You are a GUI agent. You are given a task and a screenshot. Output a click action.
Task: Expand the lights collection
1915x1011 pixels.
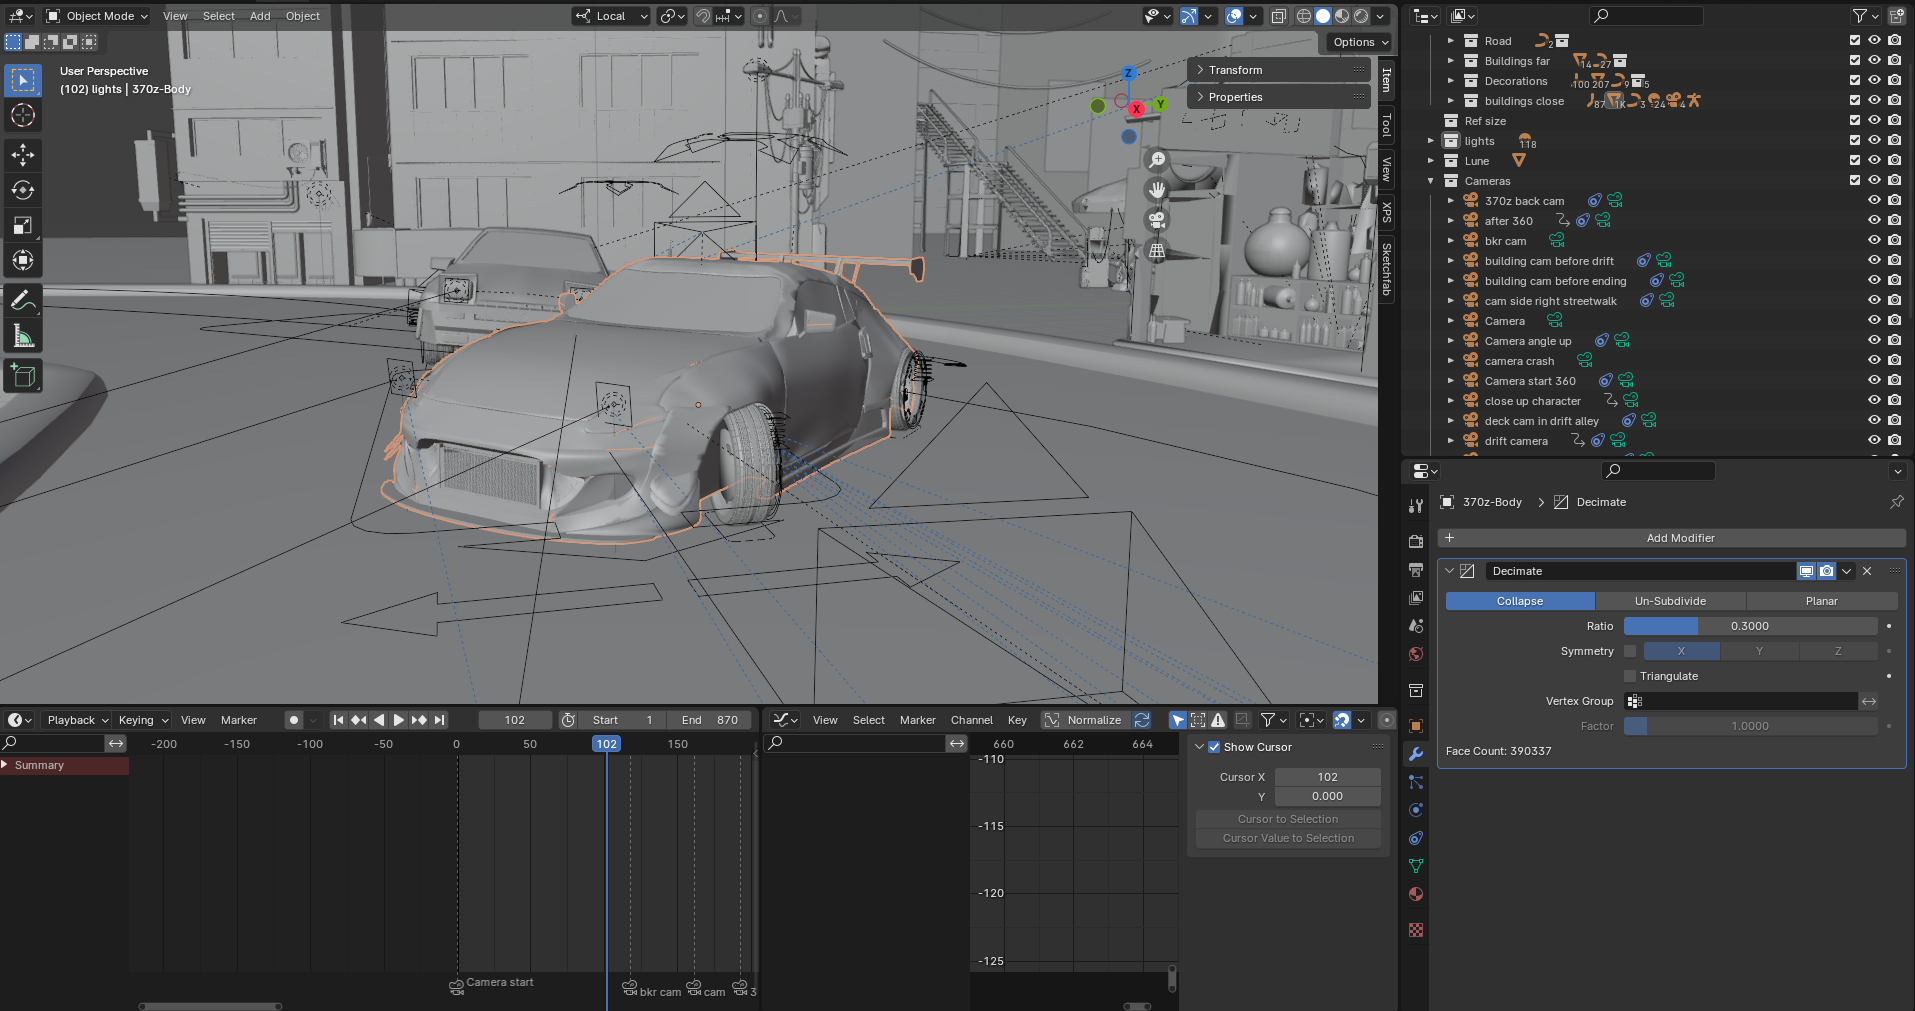point(1431,141)
